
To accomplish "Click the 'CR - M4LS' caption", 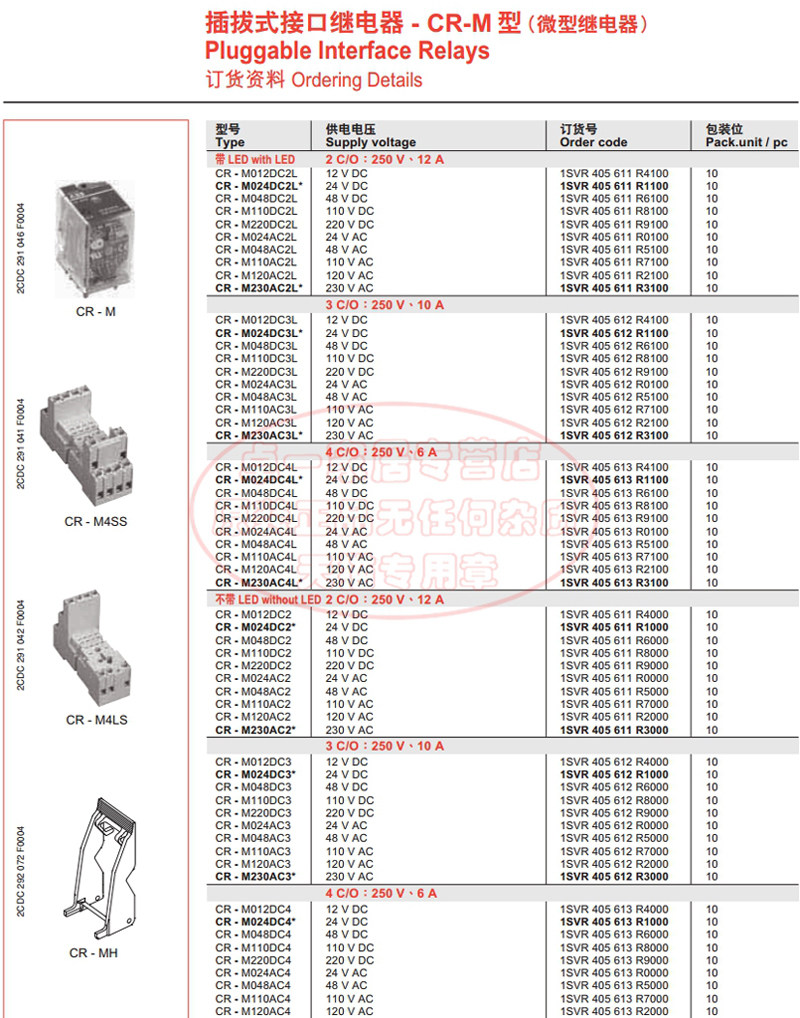I will (96, 720).
